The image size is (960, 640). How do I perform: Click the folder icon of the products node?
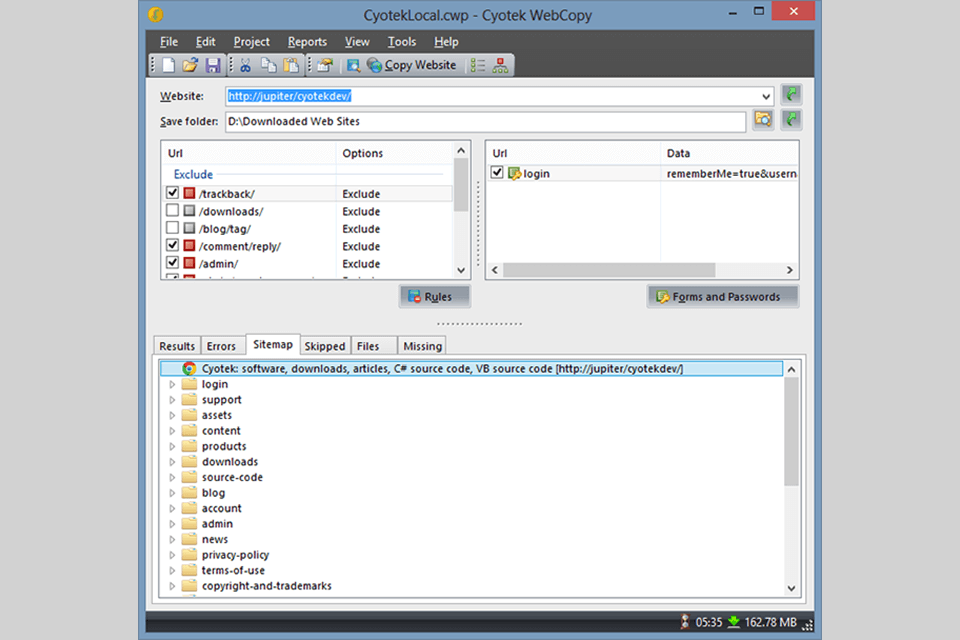coord(190,446)
